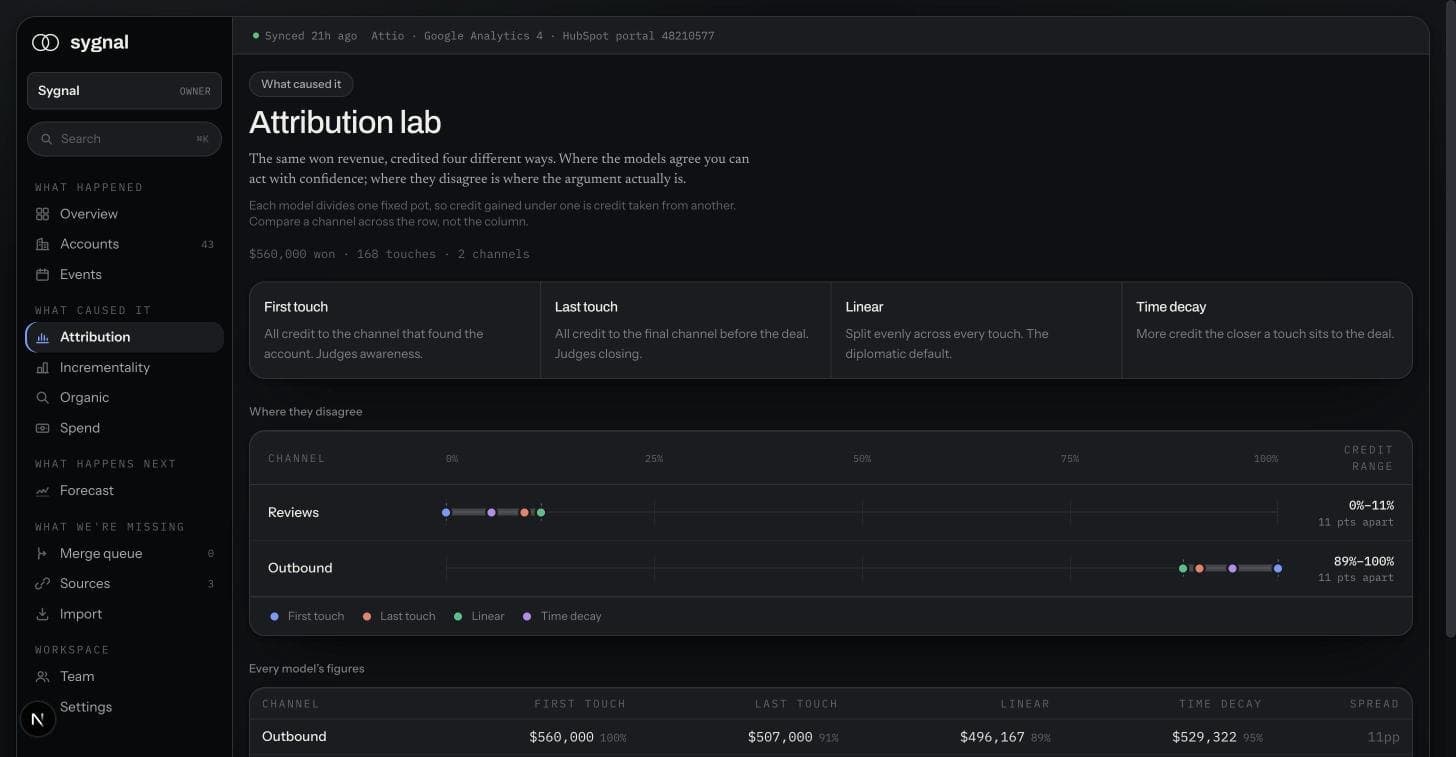Click the "$529,322" time decay cell
This screenshot has height=757, width=1456.
[x=1204, y=737]
